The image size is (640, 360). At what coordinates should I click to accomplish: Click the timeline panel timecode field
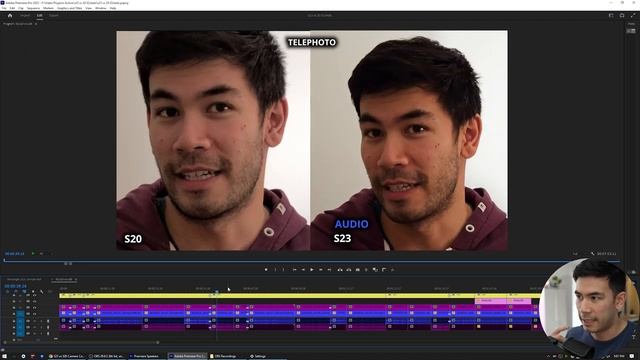(16, 286)
